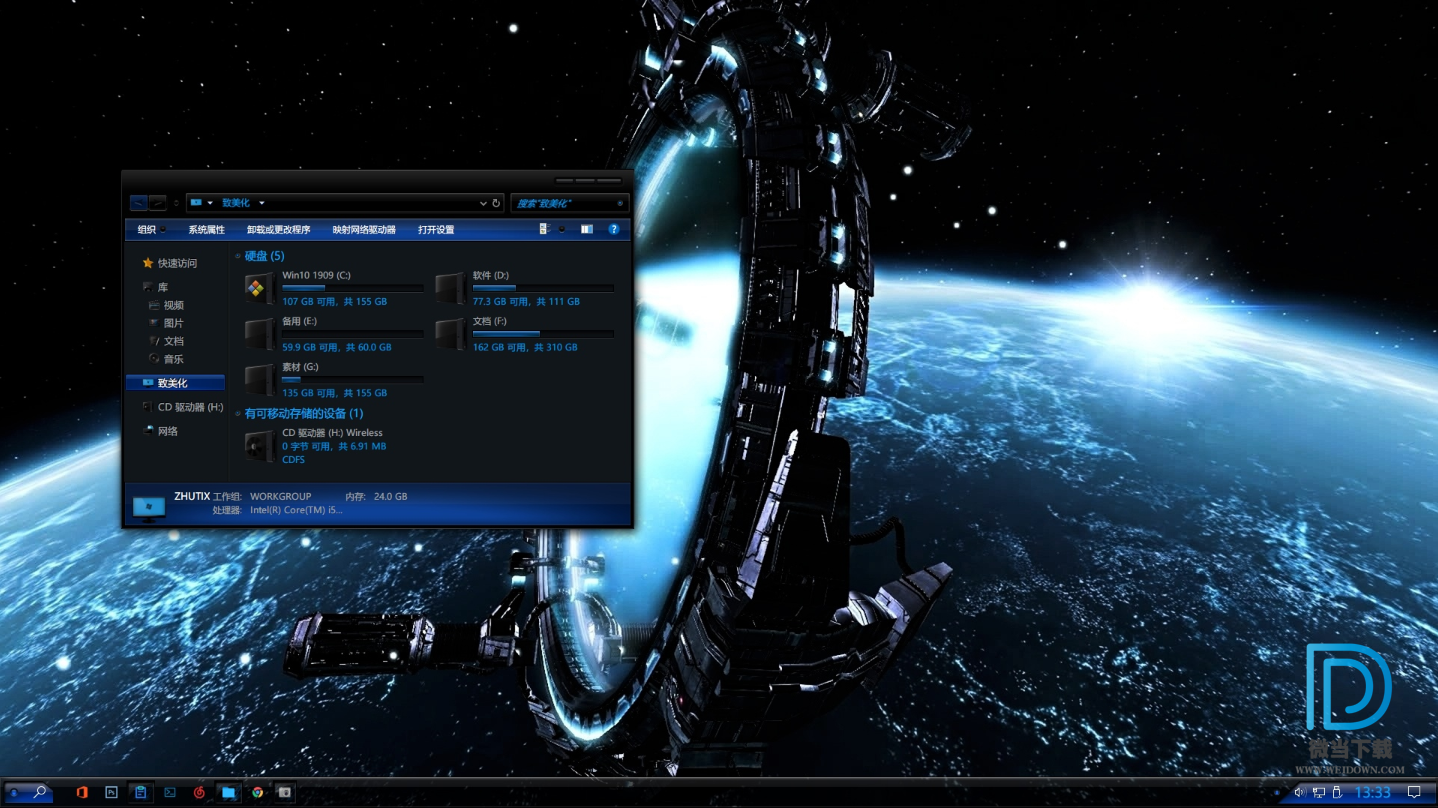Launch Photoshop from the taskbar
1438x808 pixels.
point(111,792)
